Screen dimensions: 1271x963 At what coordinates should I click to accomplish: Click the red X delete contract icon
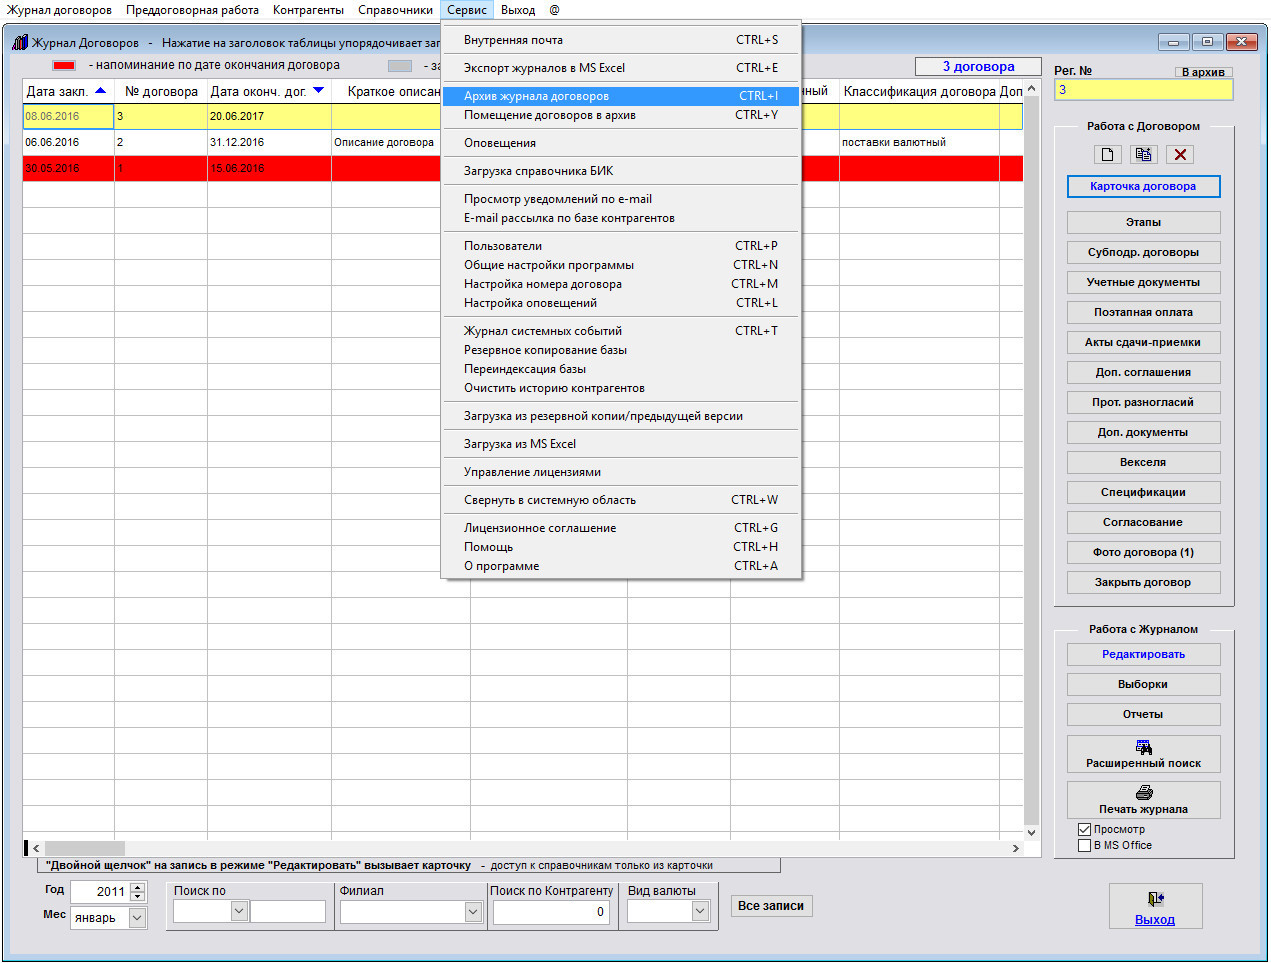pos(1180,154)
